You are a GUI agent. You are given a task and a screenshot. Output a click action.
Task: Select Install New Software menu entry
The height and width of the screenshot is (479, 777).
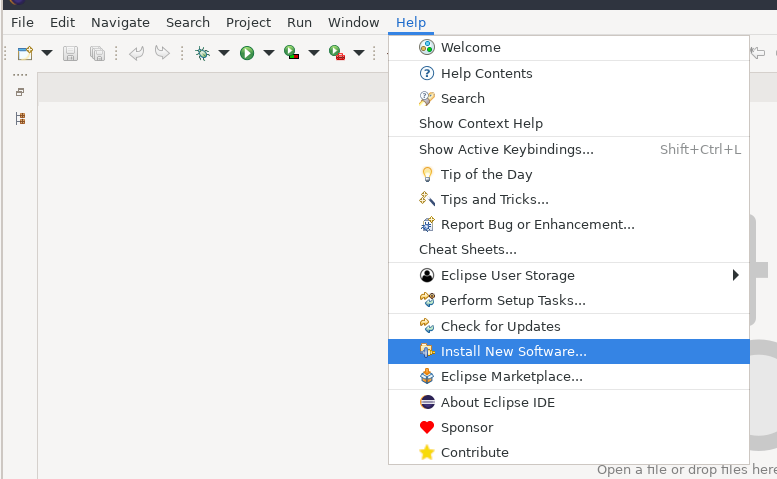[513, 351]
